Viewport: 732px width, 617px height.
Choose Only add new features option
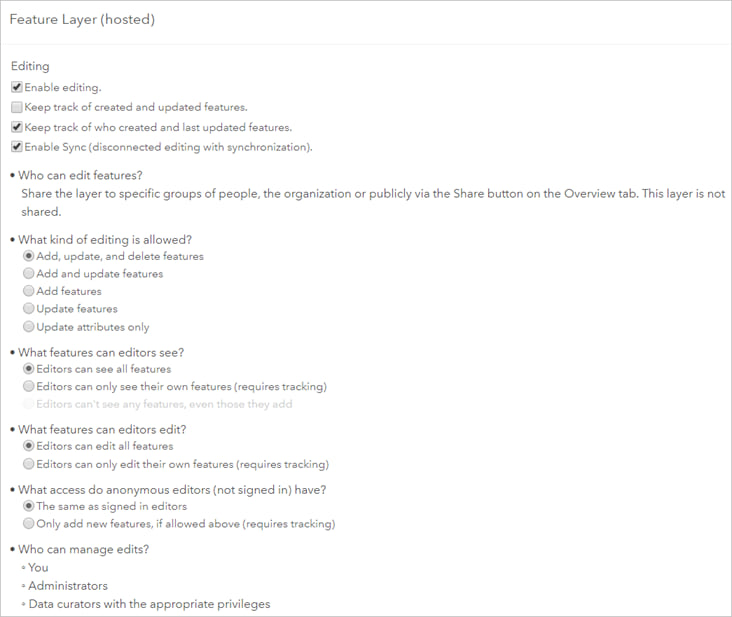tap(29, 524)
